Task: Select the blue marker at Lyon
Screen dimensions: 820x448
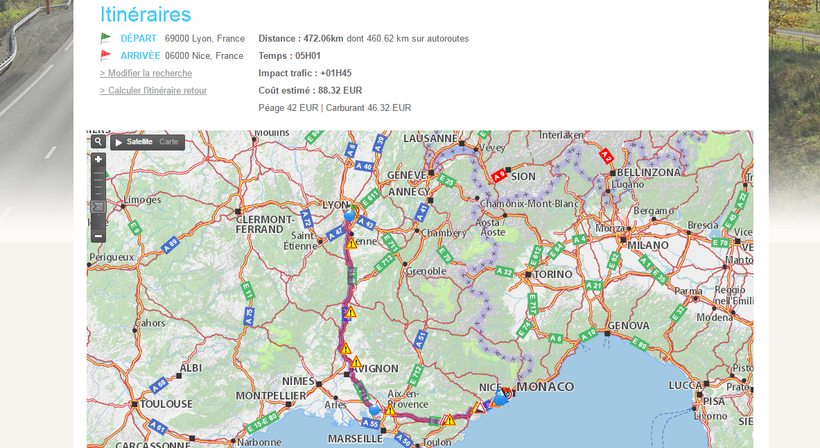Action: tap(349, 215)
